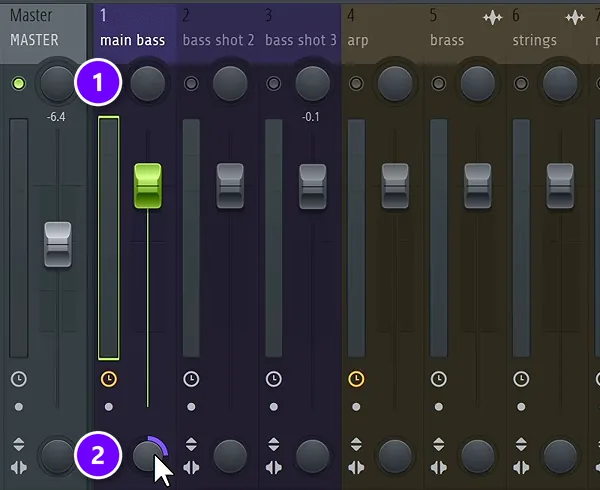Invert polarity on bass shot 3 track
Image resolution: width=600 pixels, height=490 pixels.
pyautogui.click(x=273, y=444)
